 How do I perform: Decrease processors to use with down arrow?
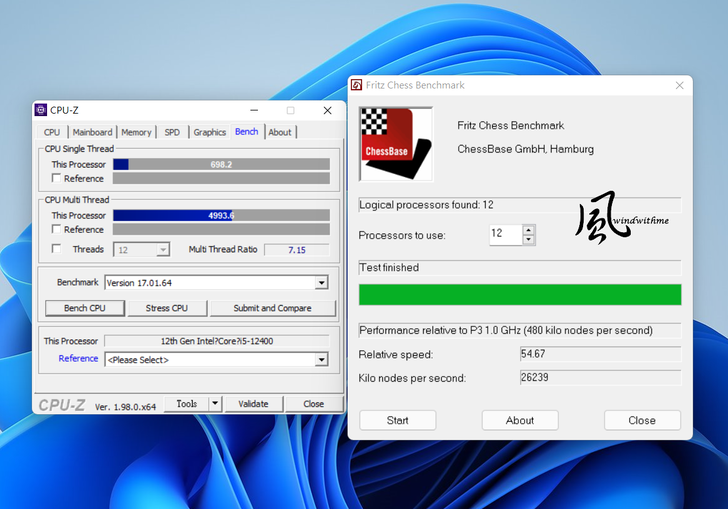pos(529,240)
